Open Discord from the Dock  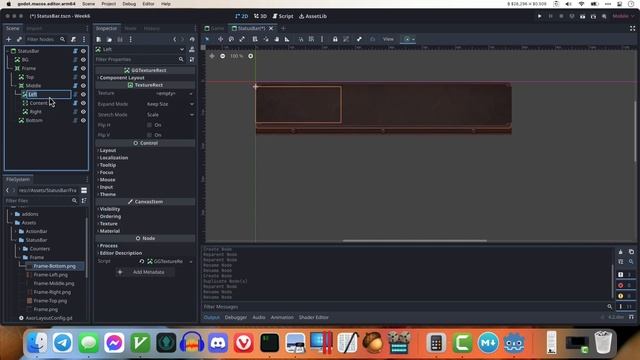218,342
